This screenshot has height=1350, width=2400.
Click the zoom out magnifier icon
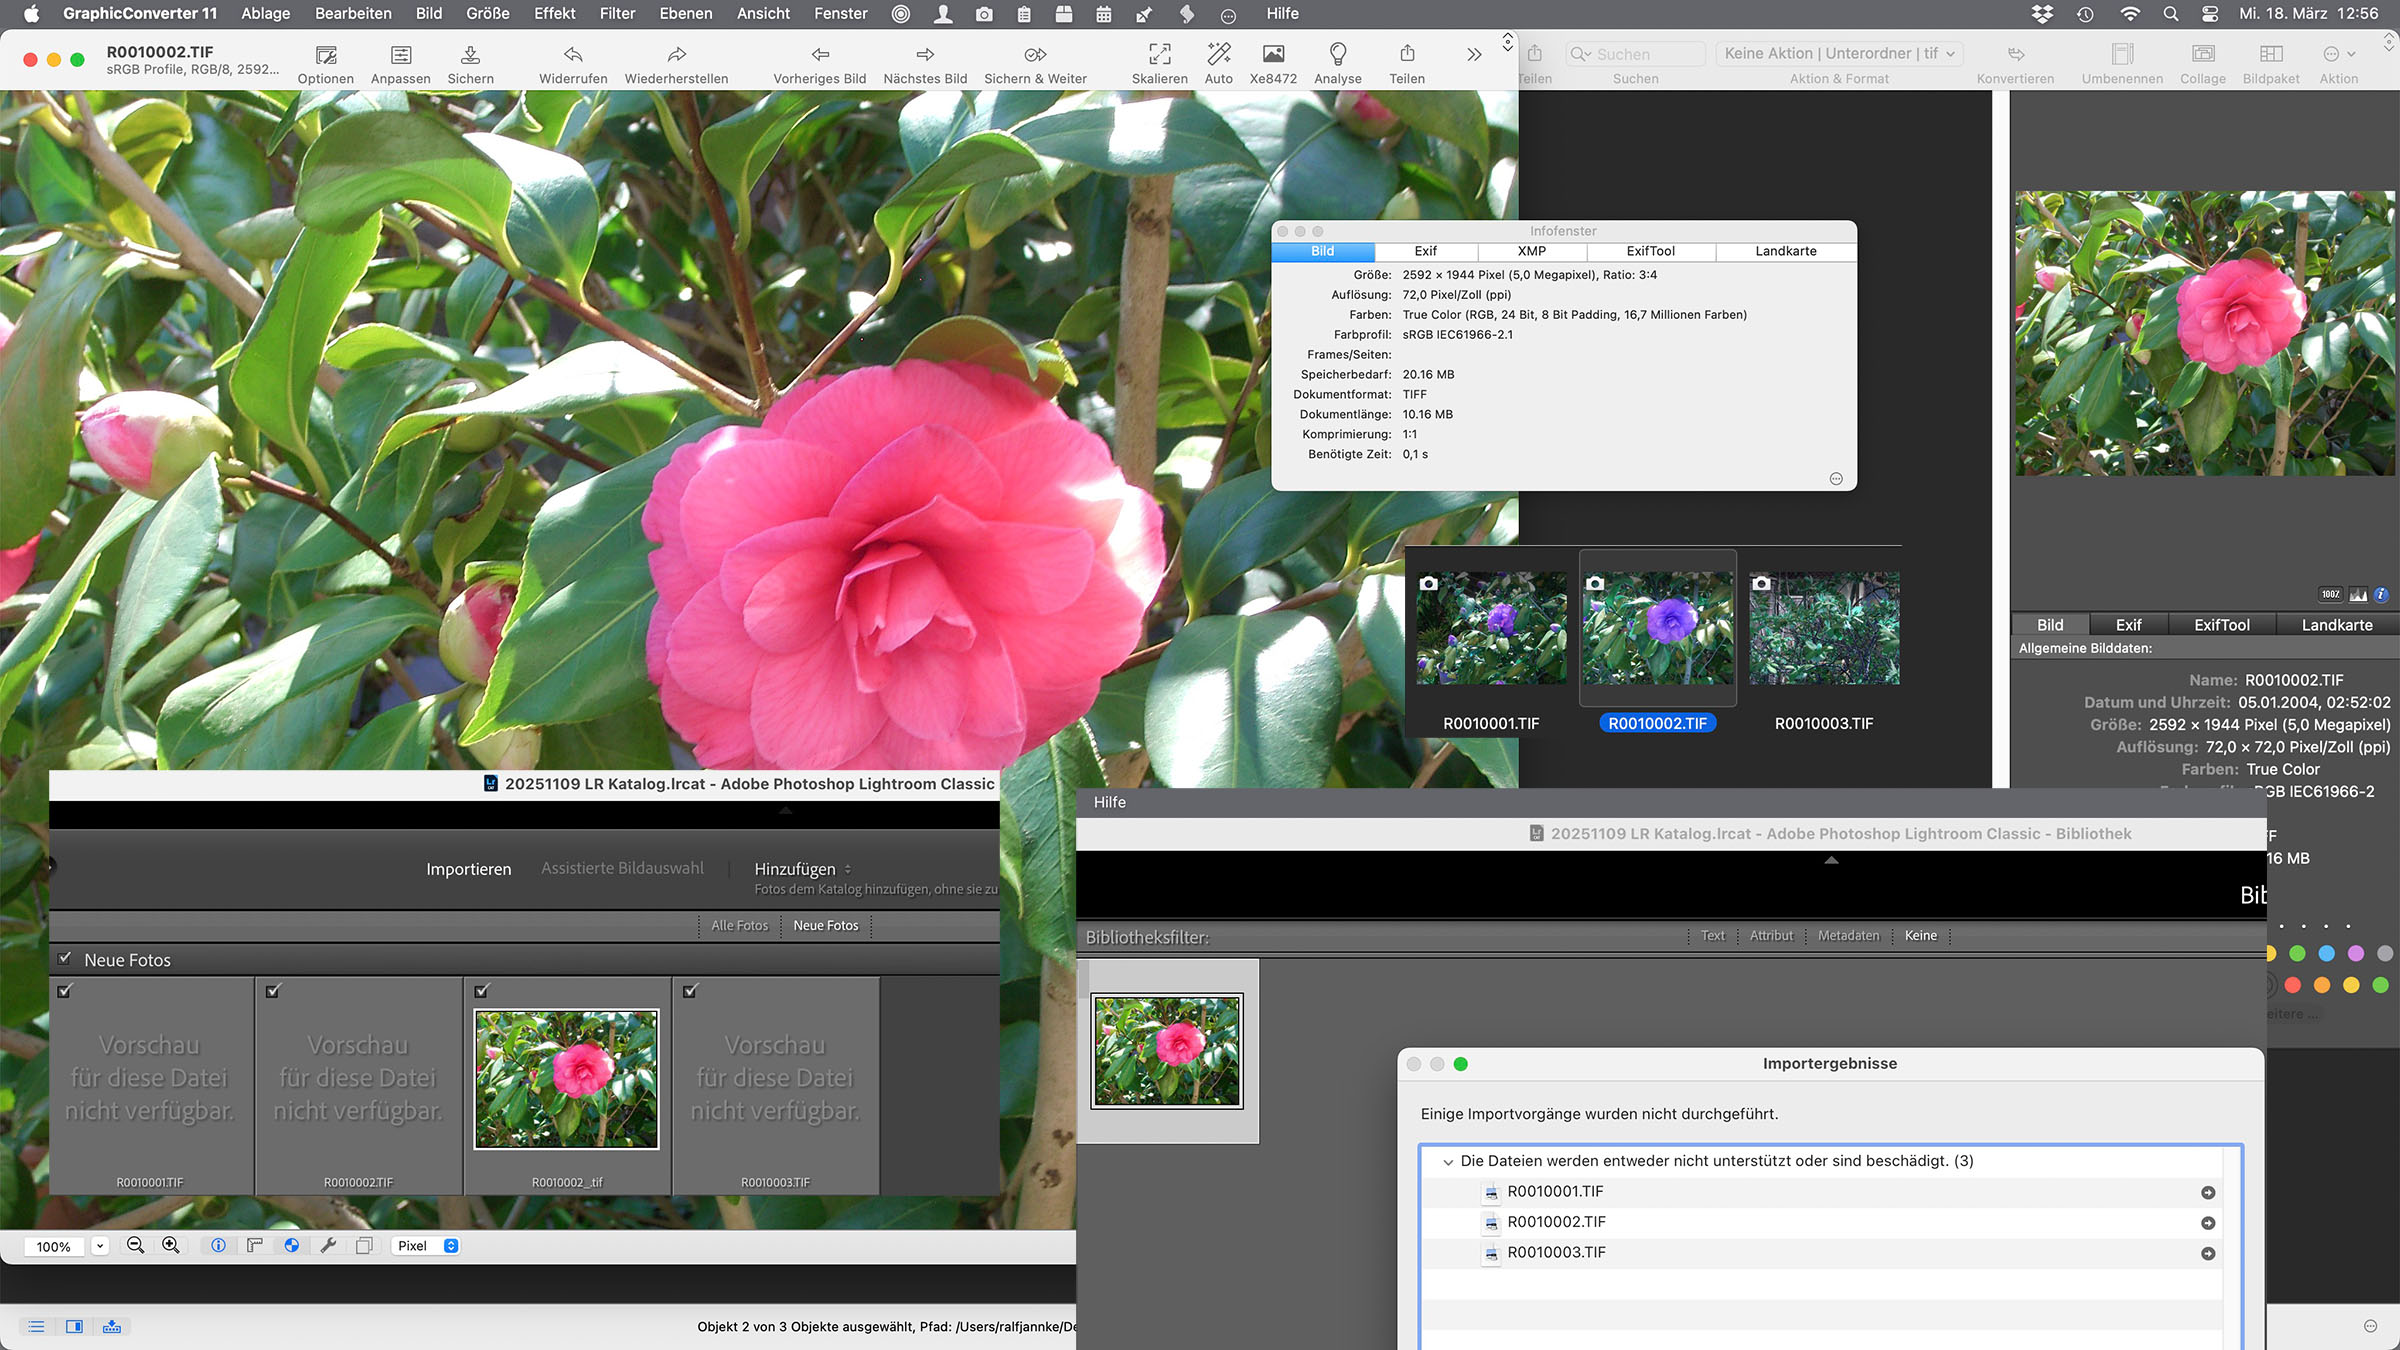[x=135, y=1245]
